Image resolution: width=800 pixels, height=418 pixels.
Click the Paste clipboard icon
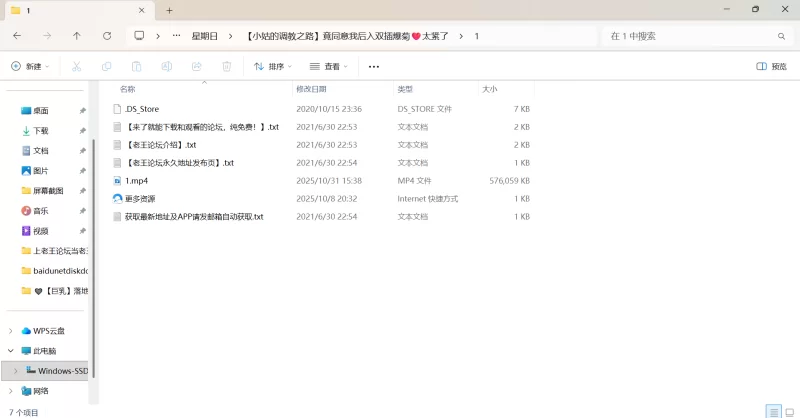point(136,67)
